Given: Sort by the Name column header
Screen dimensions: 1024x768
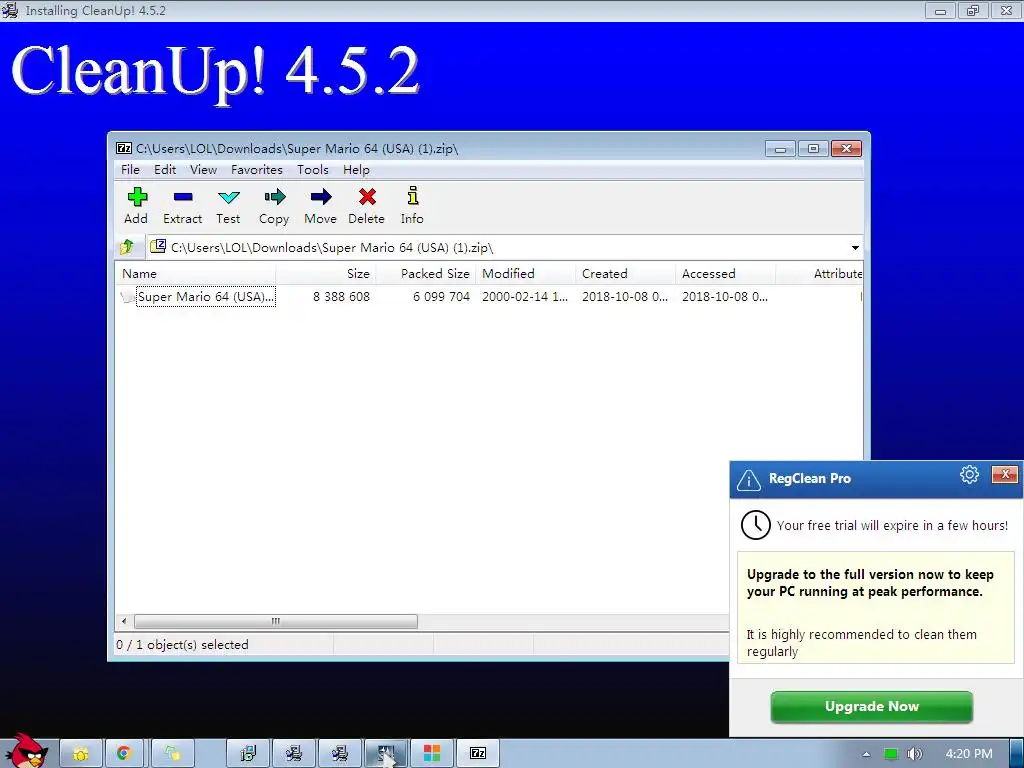Looking at the screenshot, I should pyautogui.click(x=196, y=274).
